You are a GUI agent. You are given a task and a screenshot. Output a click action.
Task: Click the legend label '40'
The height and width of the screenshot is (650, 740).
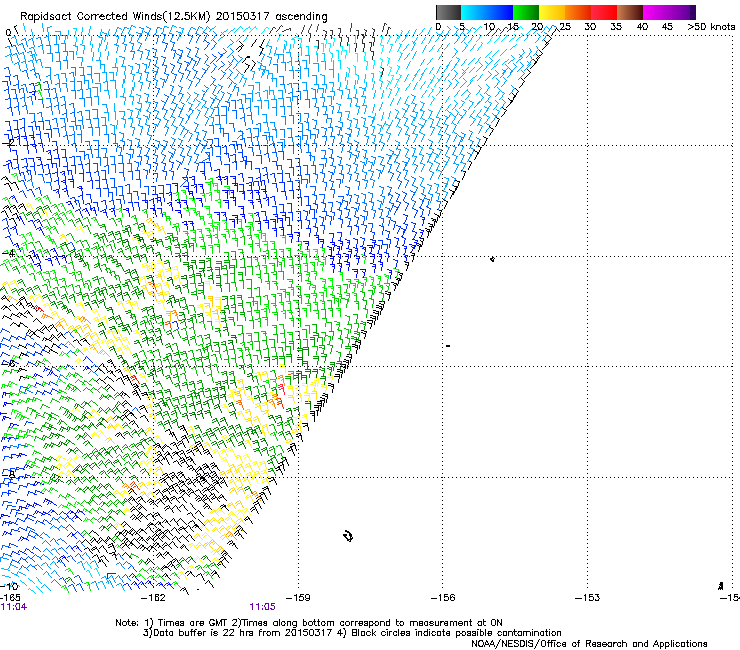(x=642, y=27)
